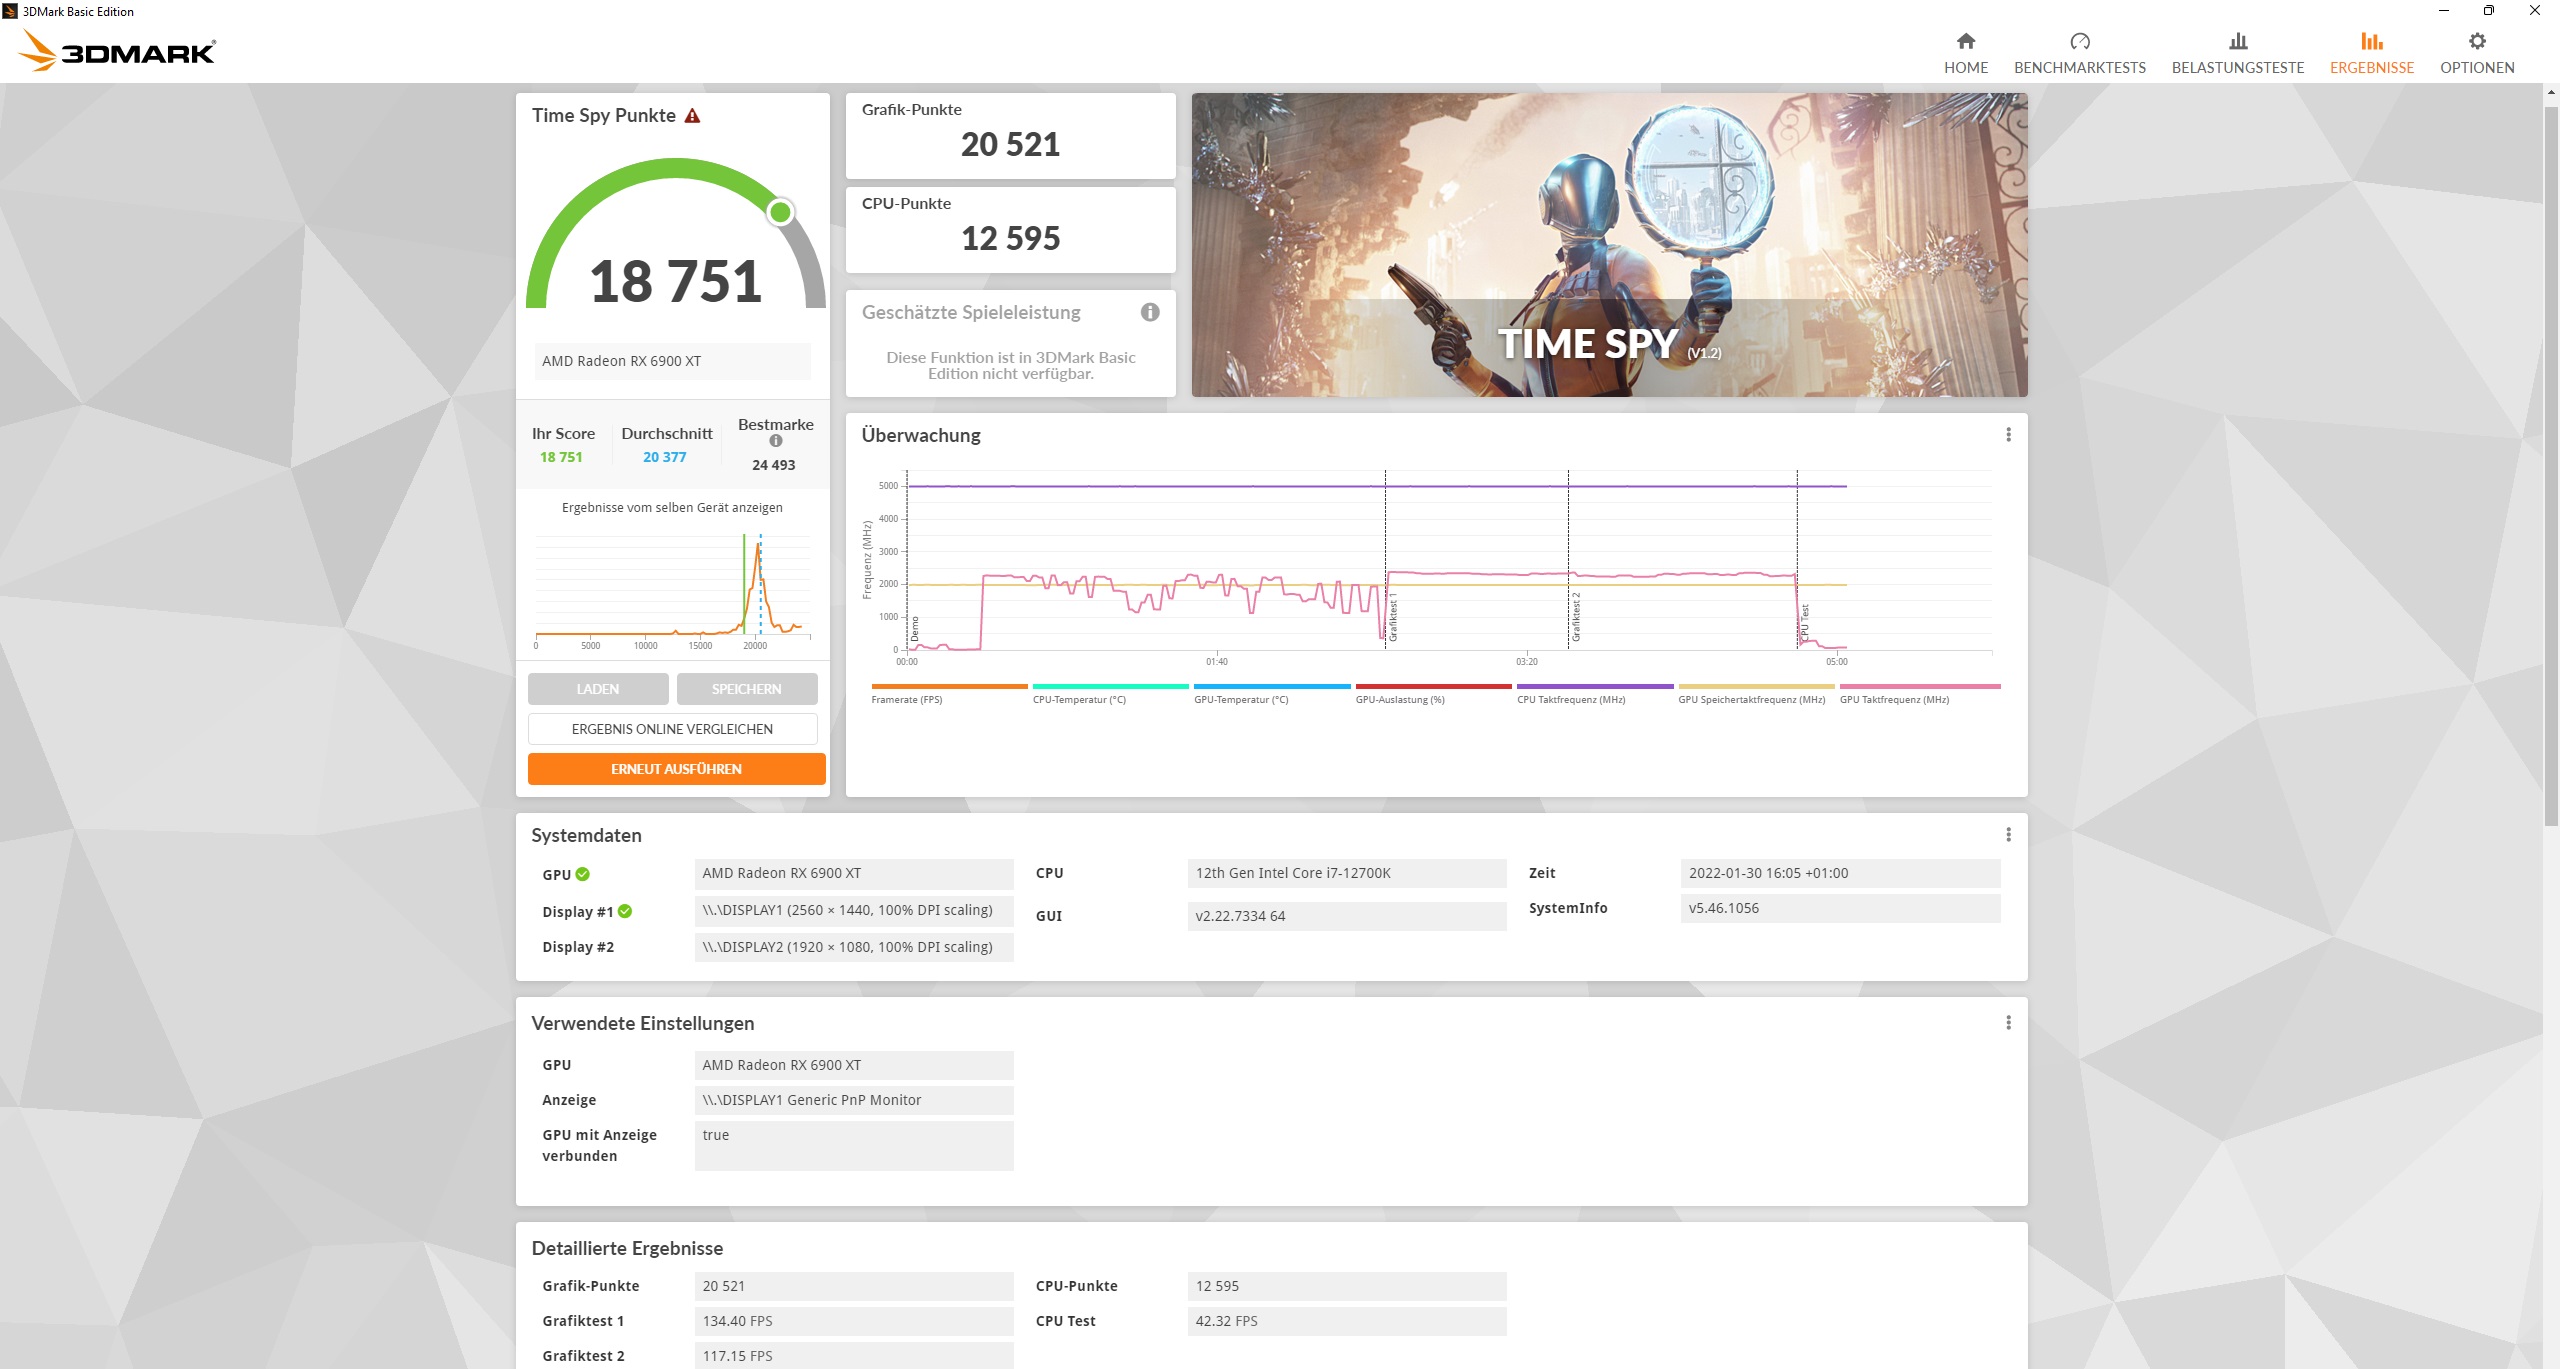Click the green checkmark next to GPU
Screen dimensions: 2560x1369
click(582, 873)
